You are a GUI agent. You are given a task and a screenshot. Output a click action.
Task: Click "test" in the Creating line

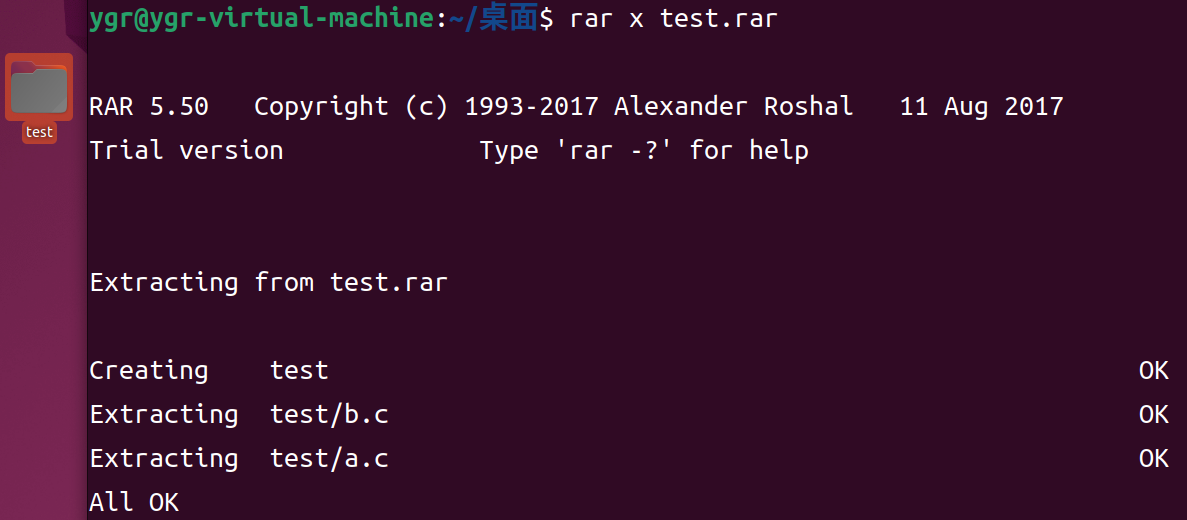point(299,370)
